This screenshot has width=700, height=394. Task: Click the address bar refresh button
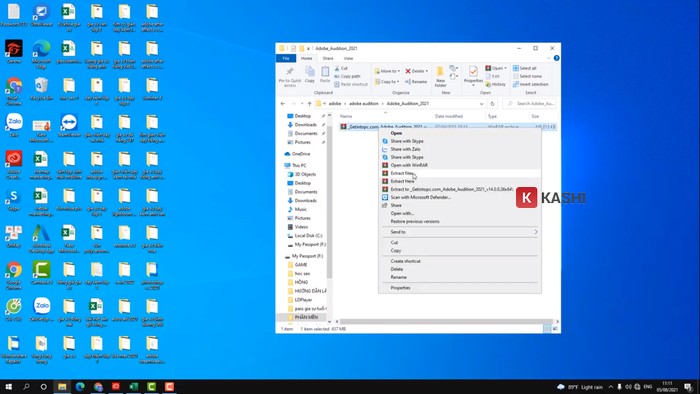492,104
